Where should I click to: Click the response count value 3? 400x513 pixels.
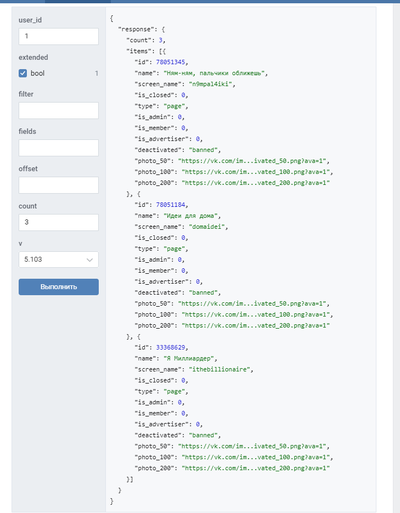pyautogui.click(x=161, y=40)
